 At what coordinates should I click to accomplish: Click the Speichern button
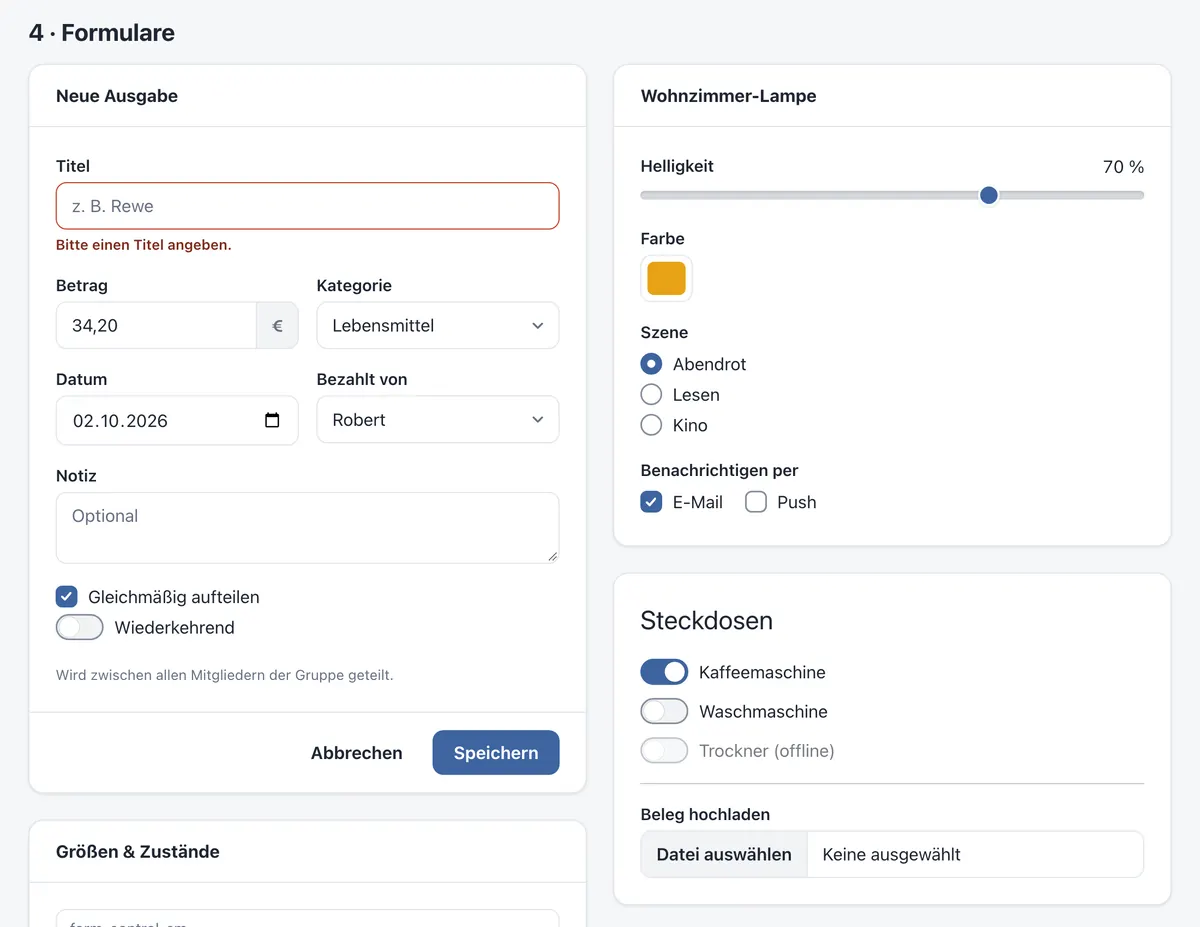coord(496,753)
